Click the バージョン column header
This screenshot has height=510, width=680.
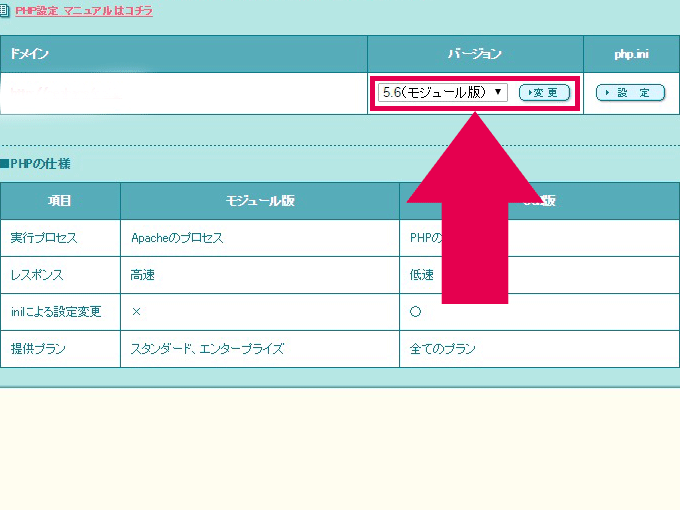click(x=475, y=54)
